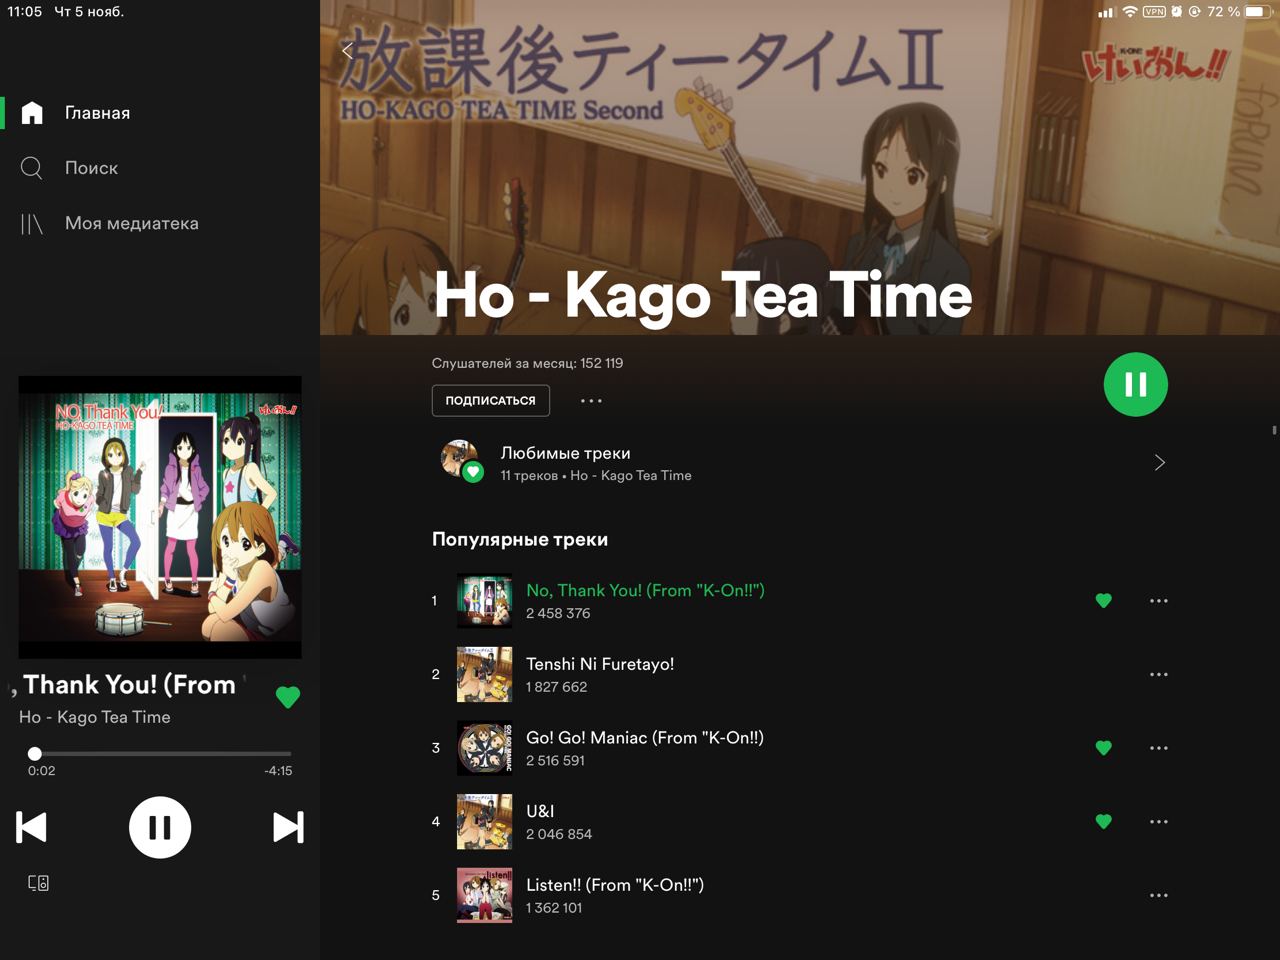Open the connect to device icon
Image resolution: width=1280 pixels, height=960 pixels.
38,883
